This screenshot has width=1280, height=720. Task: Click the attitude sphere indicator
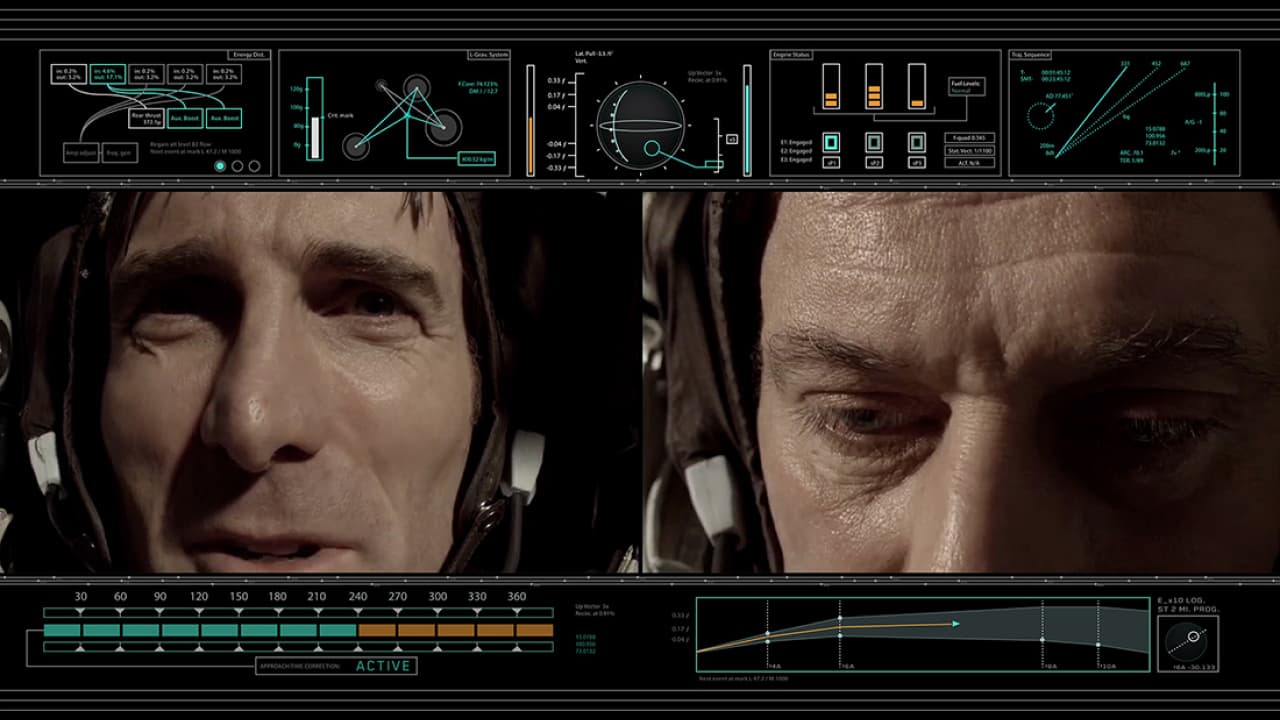tap(639, 125)
